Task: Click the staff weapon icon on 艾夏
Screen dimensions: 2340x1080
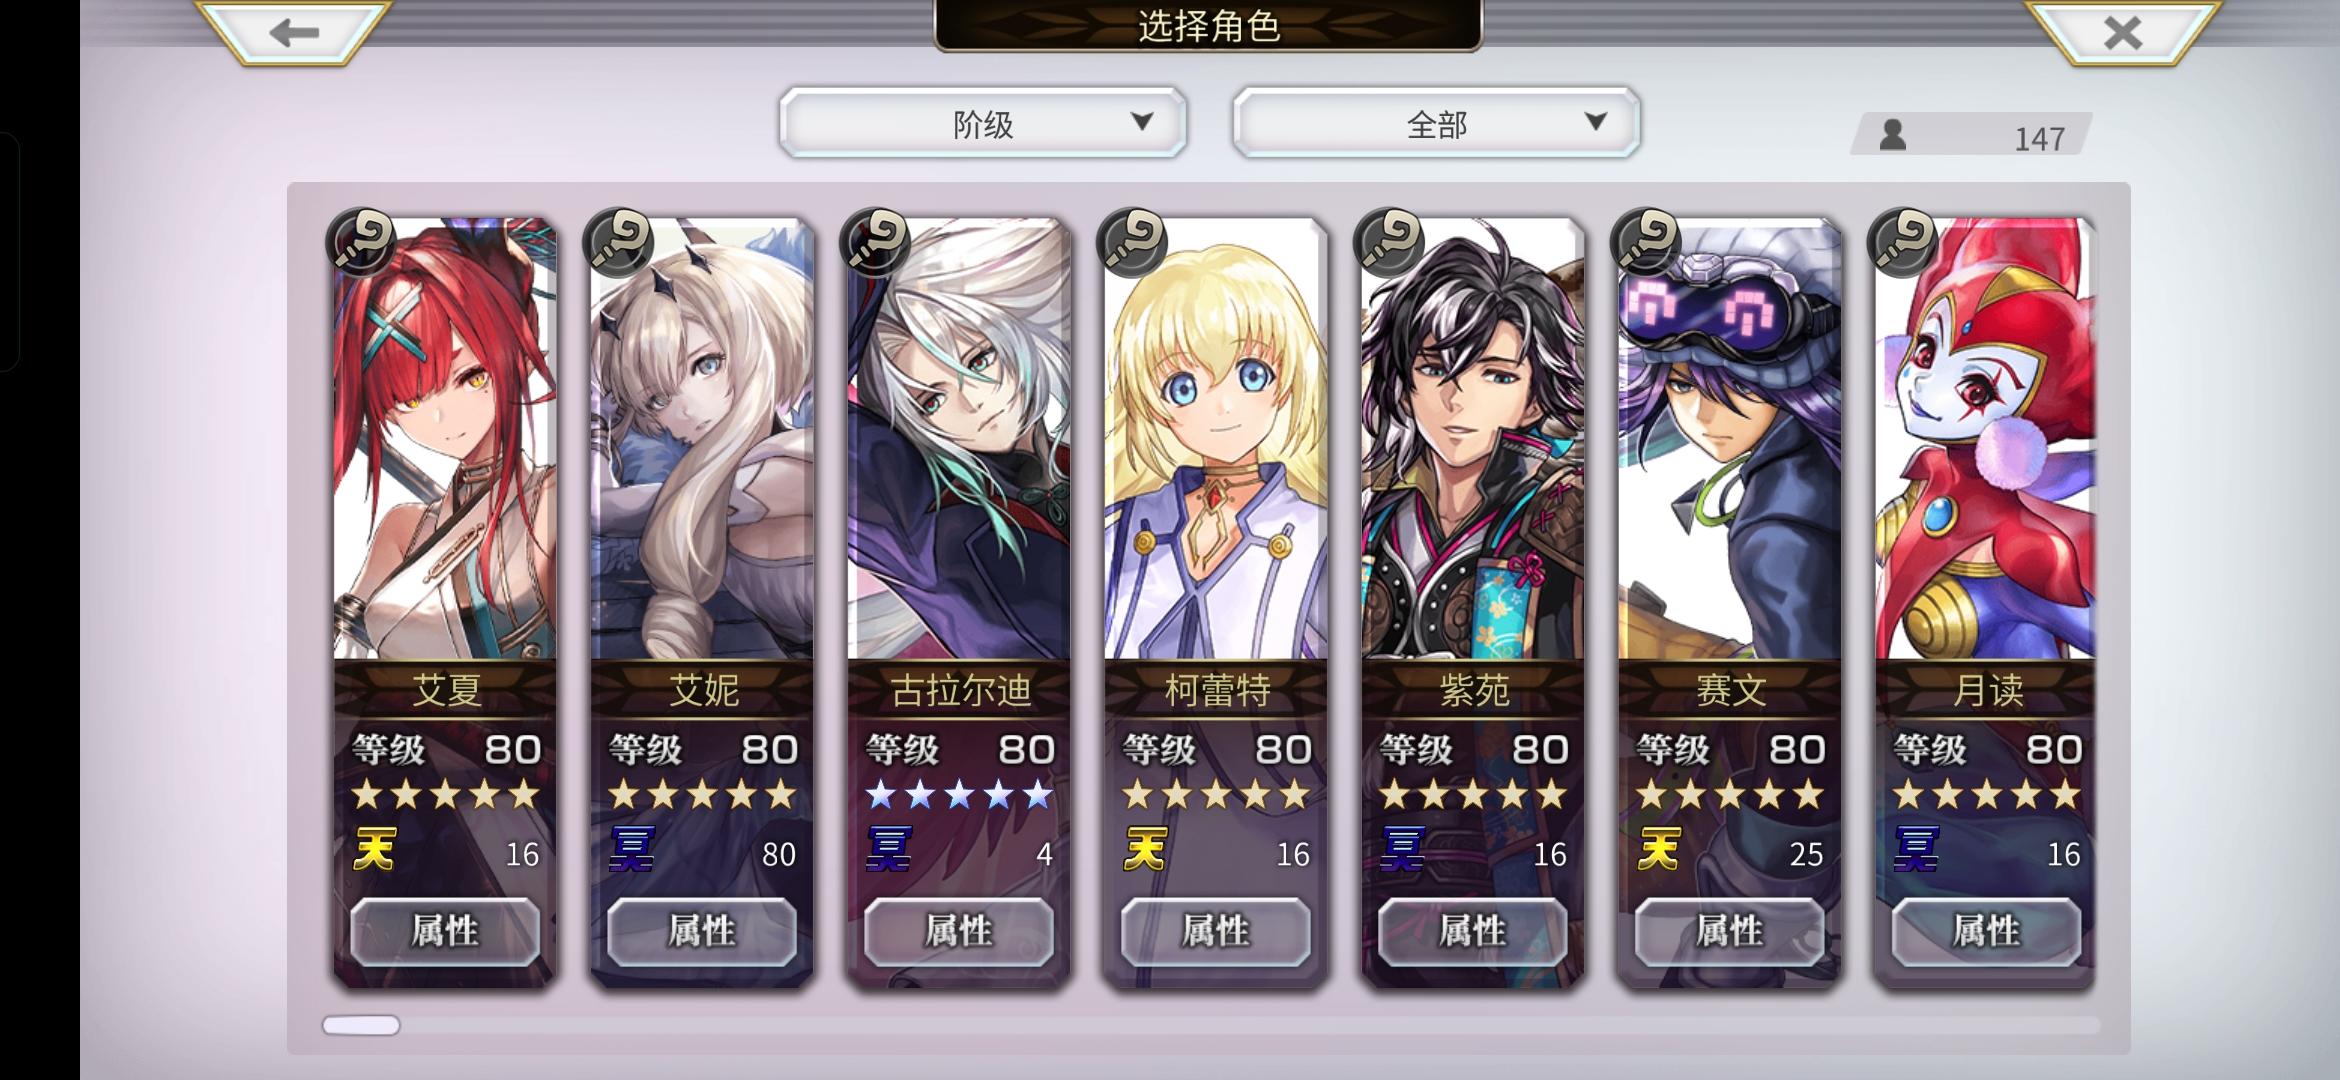Action: click(x=361, y=242)
